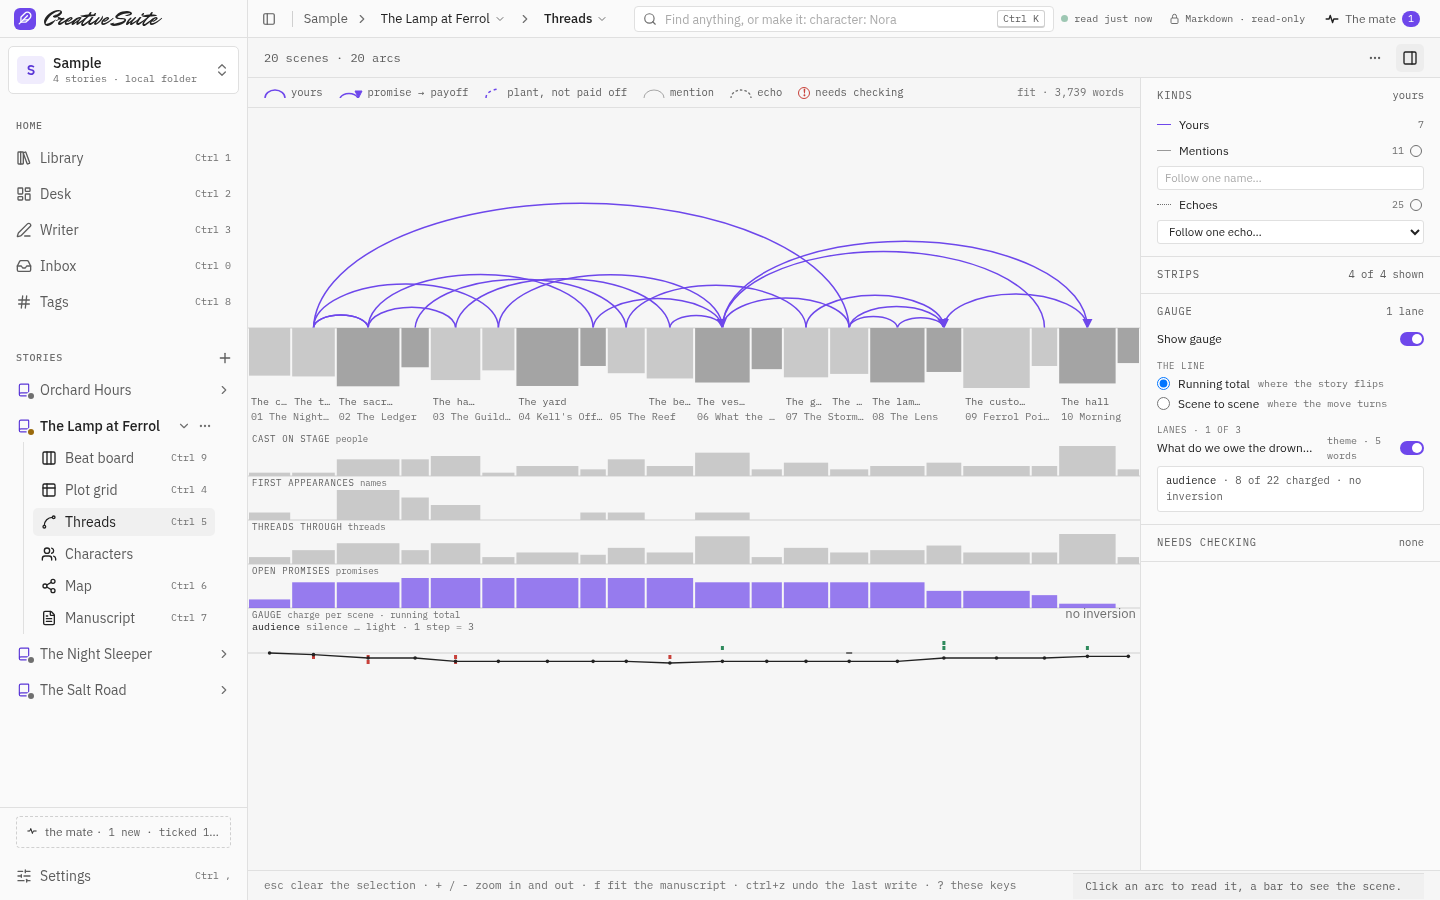Open Writer via its pen icon

click(24, 230)
